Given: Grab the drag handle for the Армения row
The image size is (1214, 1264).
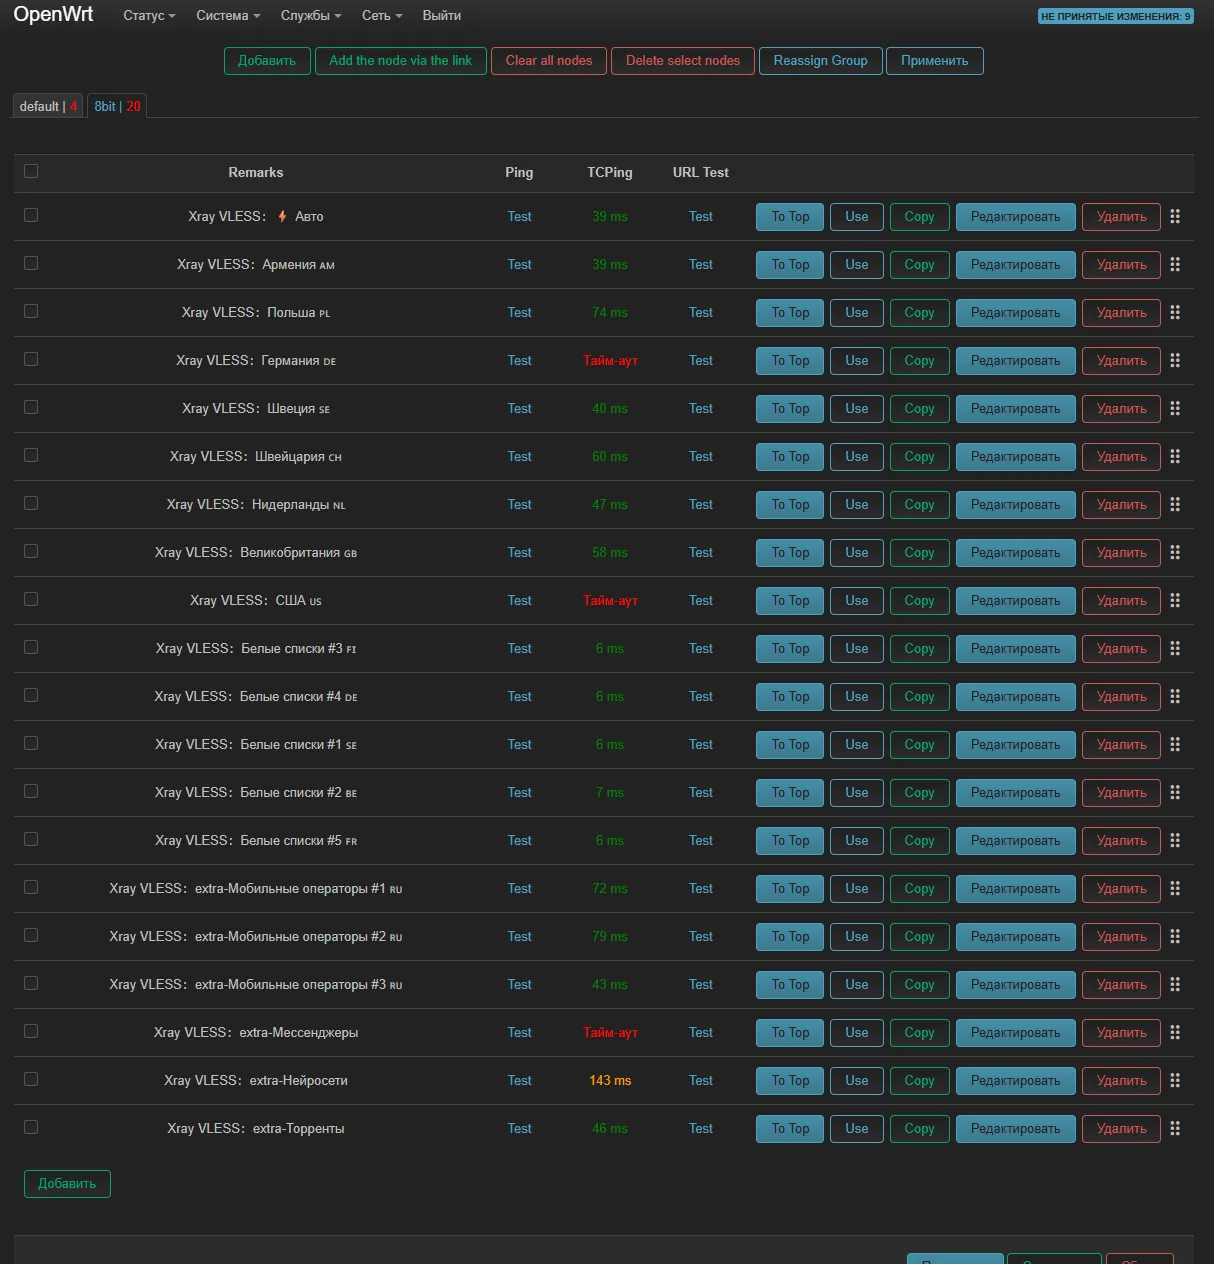Looking at the screenshot, I should point(1175,264).
